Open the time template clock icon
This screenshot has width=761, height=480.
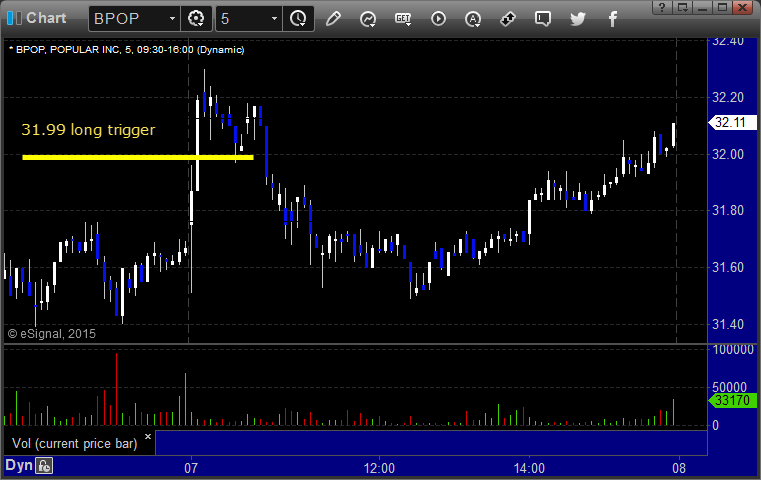pos(298,19)
